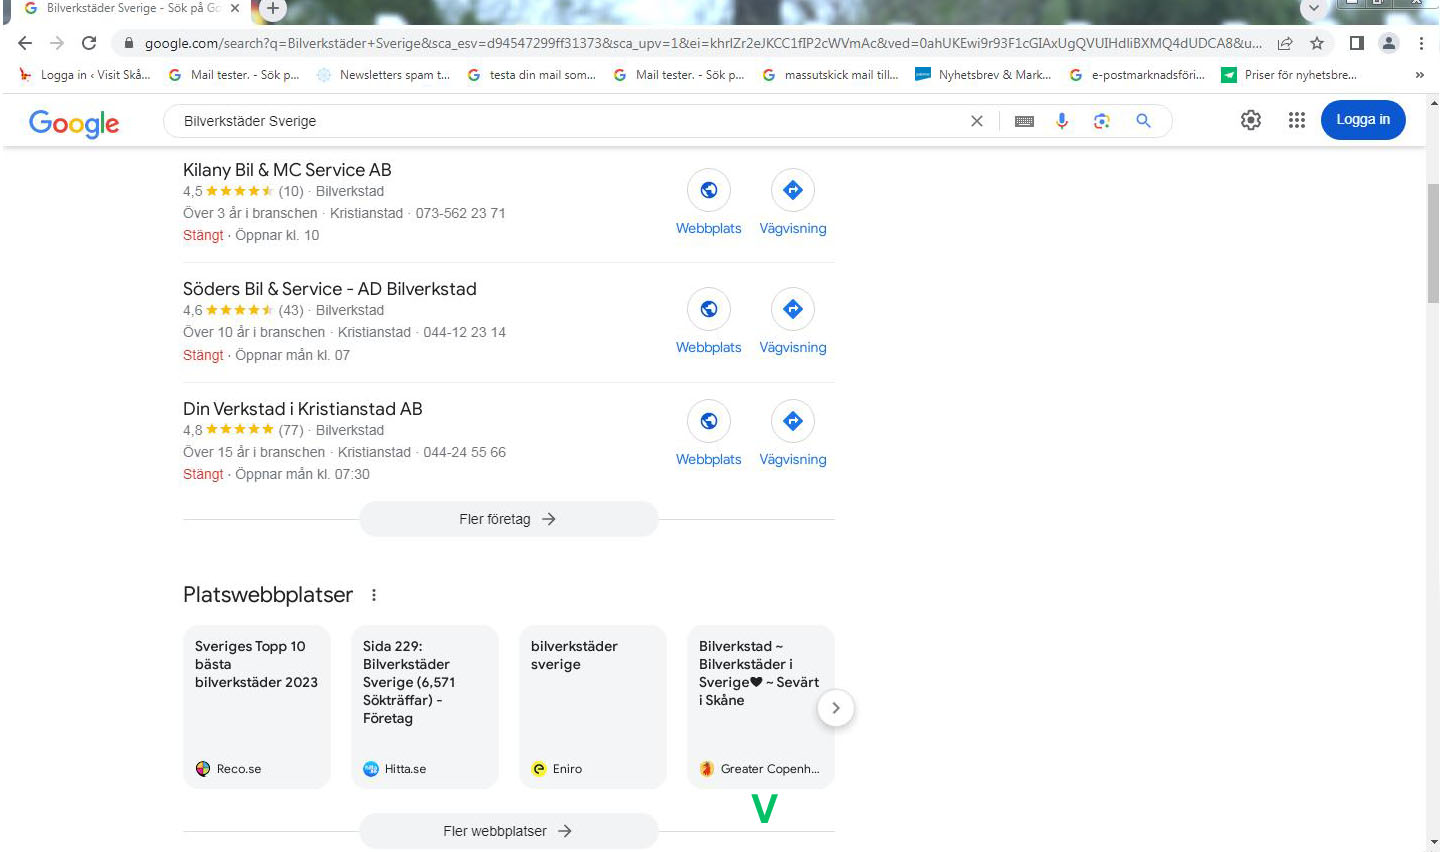Start voice search with the microphone icon
Viewport: 1440px width, 852px height.
pyautogui.click(x=1062, y=121)
